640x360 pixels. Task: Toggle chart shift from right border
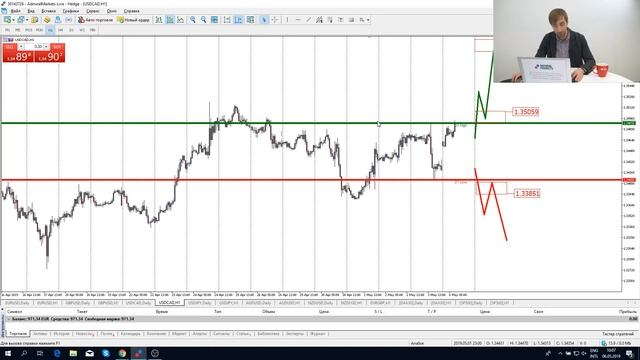point(238,20)
